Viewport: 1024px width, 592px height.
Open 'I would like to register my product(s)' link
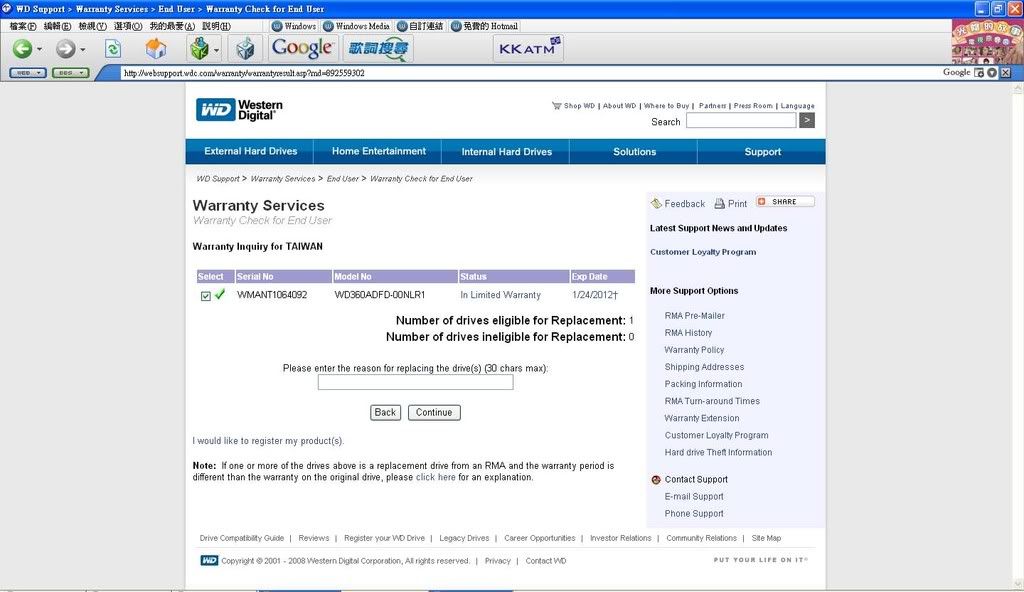268,441
